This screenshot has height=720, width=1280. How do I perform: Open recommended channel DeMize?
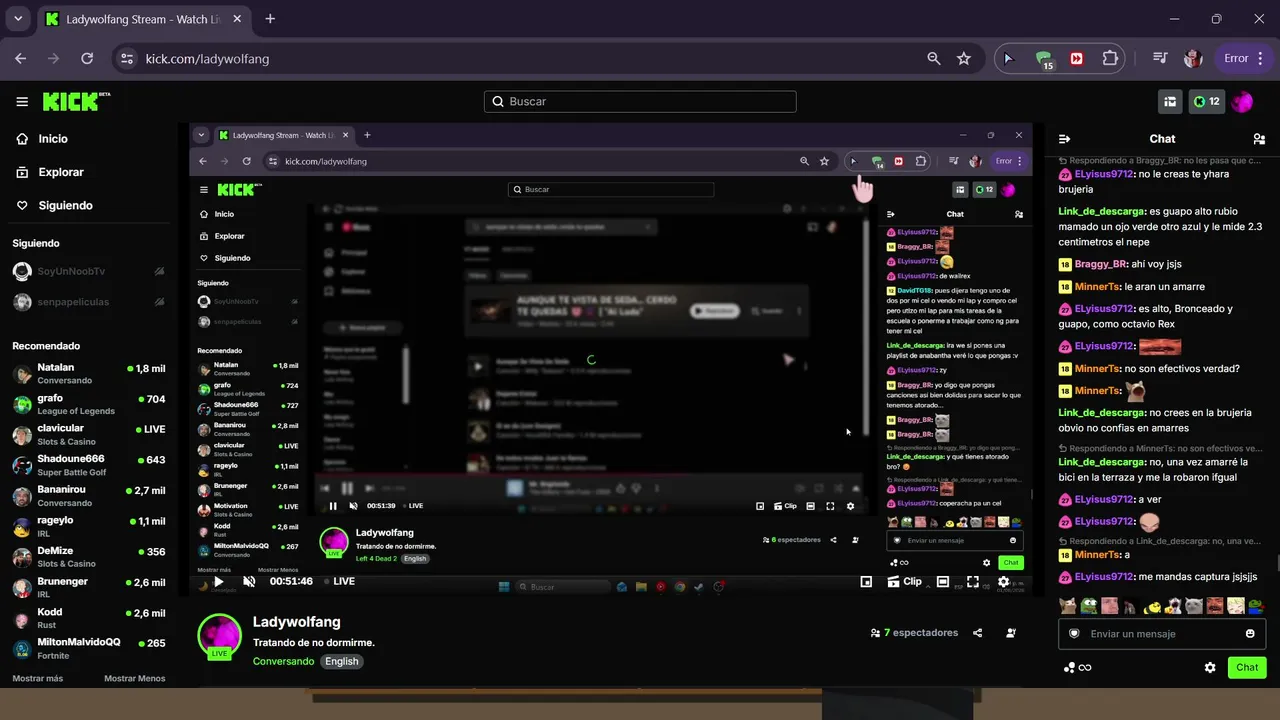(x=88, y=557)
